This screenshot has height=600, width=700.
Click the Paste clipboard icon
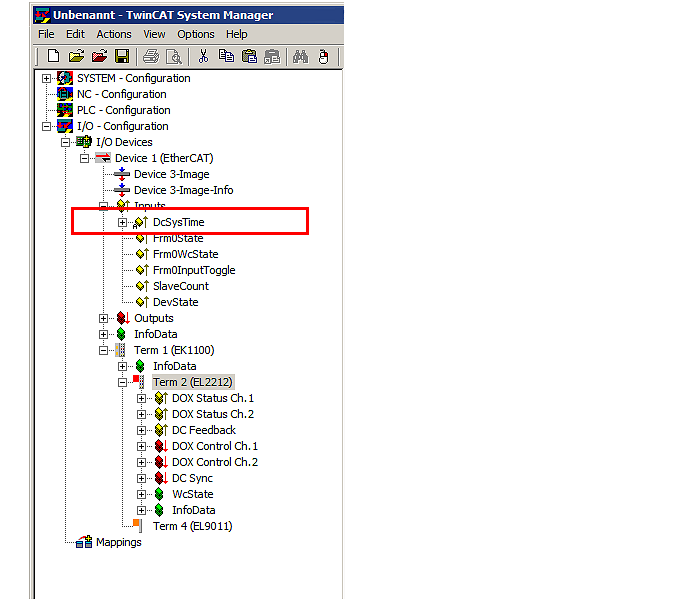pyautogui.click(x=249, y=56)
